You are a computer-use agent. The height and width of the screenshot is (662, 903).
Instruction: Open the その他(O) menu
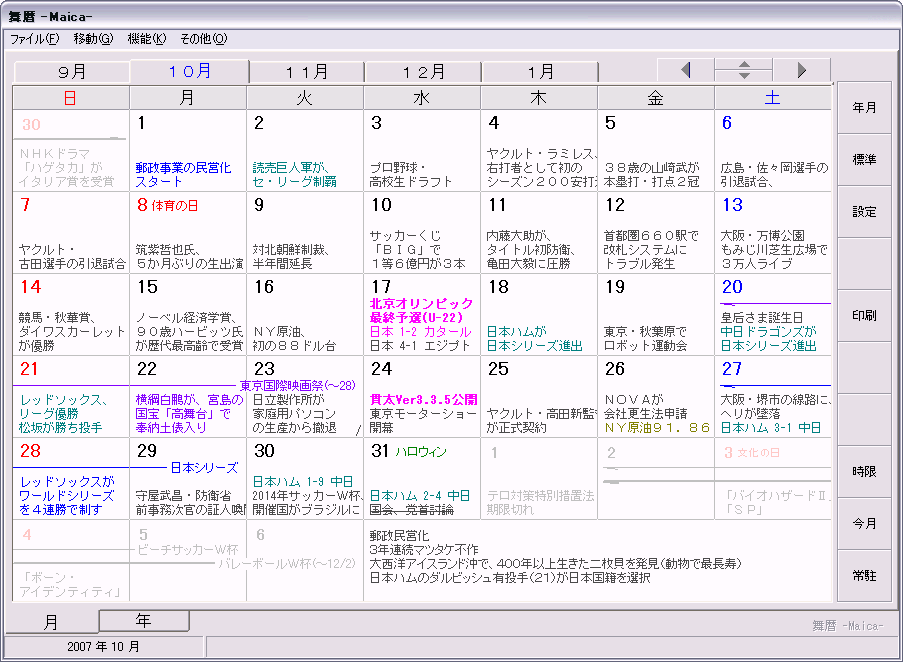(x=203, y=39)
